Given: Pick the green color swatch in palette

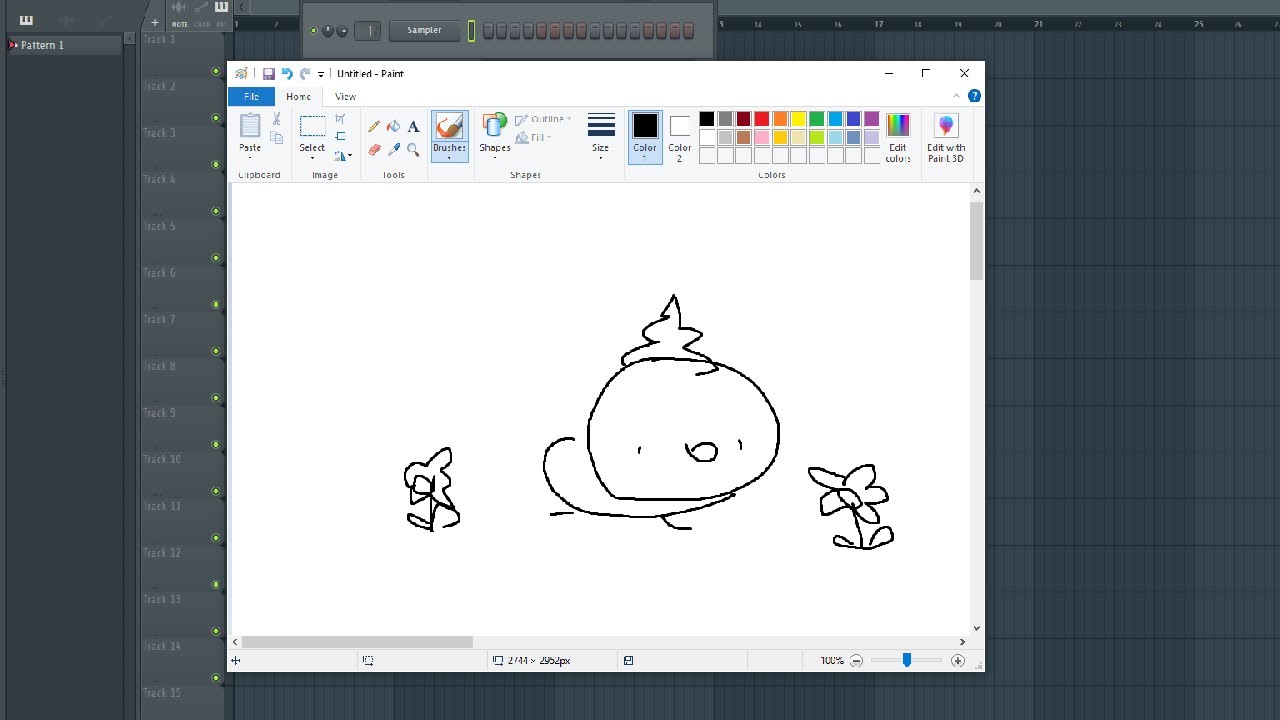Looking at the screenshot, I should pos(816,120).
